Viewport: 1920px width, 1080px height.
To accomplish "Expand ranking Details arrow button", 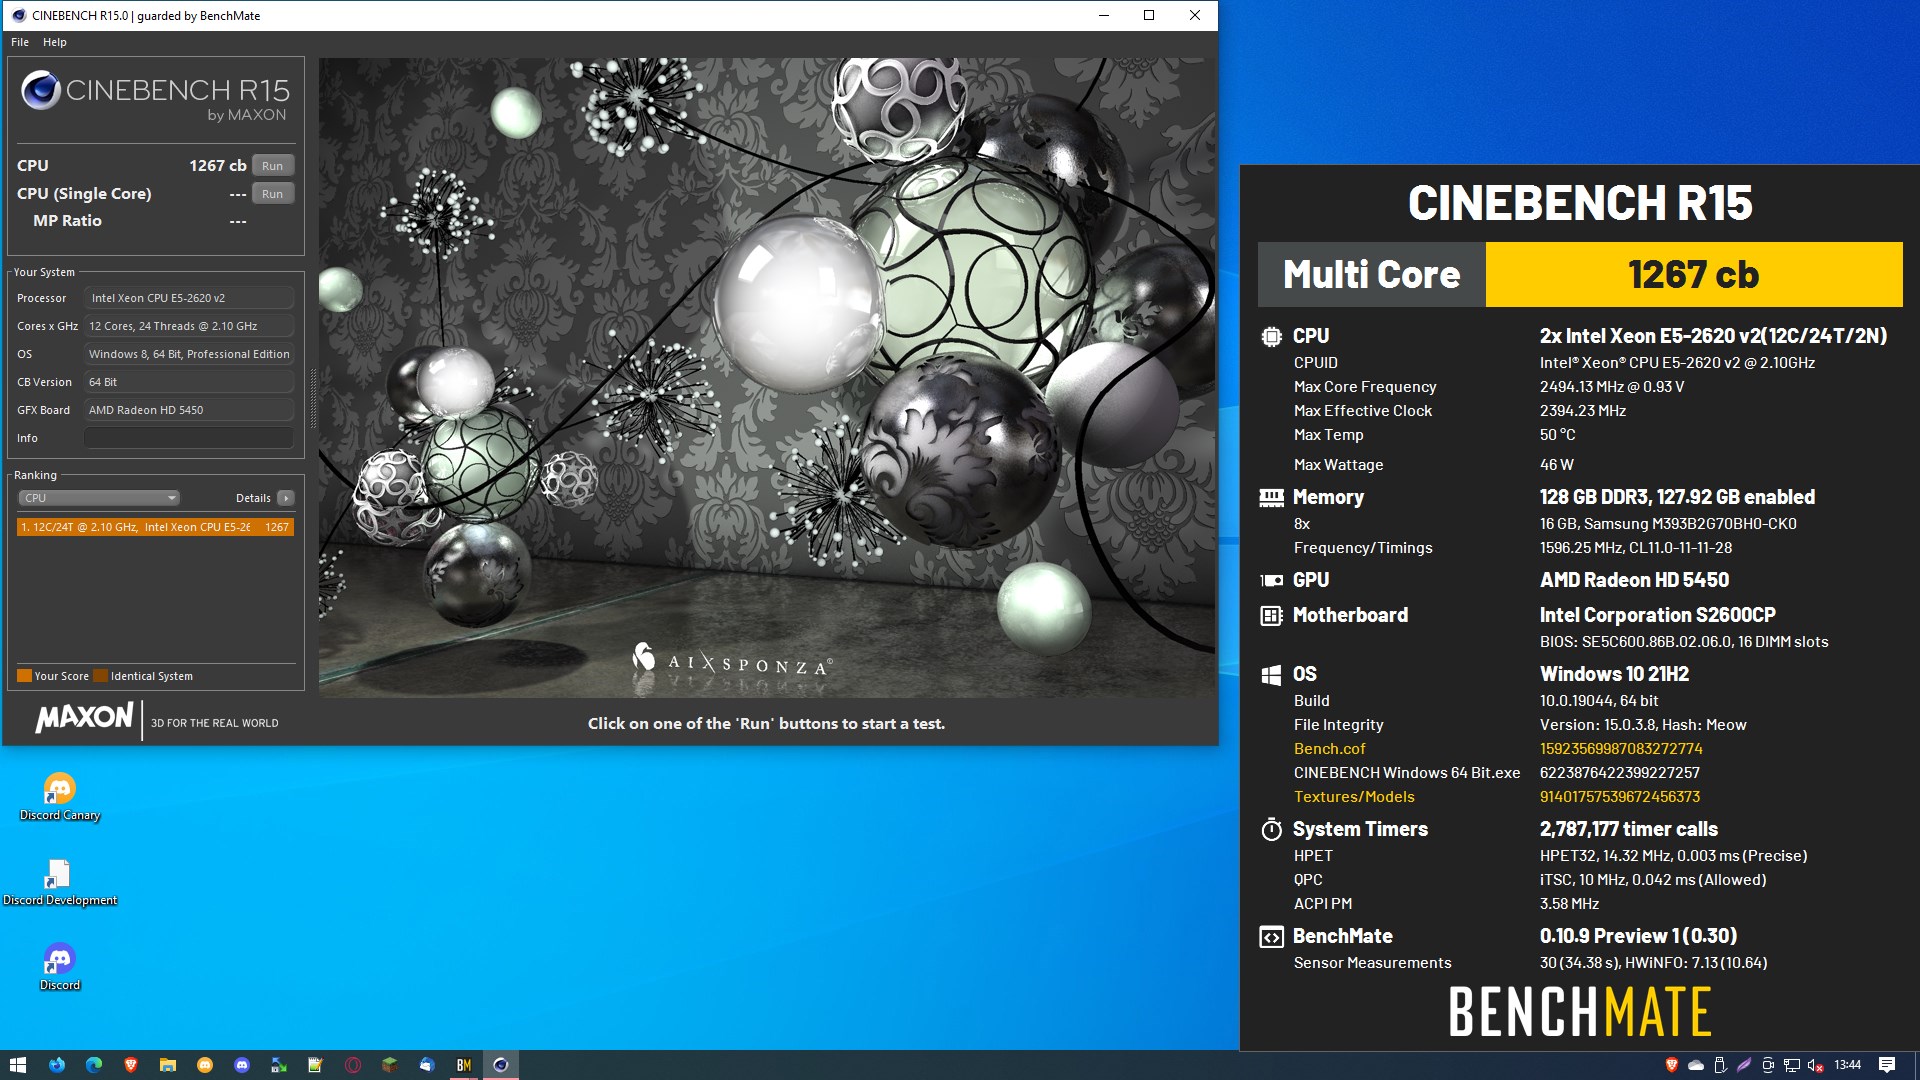I will click(286, 498).
